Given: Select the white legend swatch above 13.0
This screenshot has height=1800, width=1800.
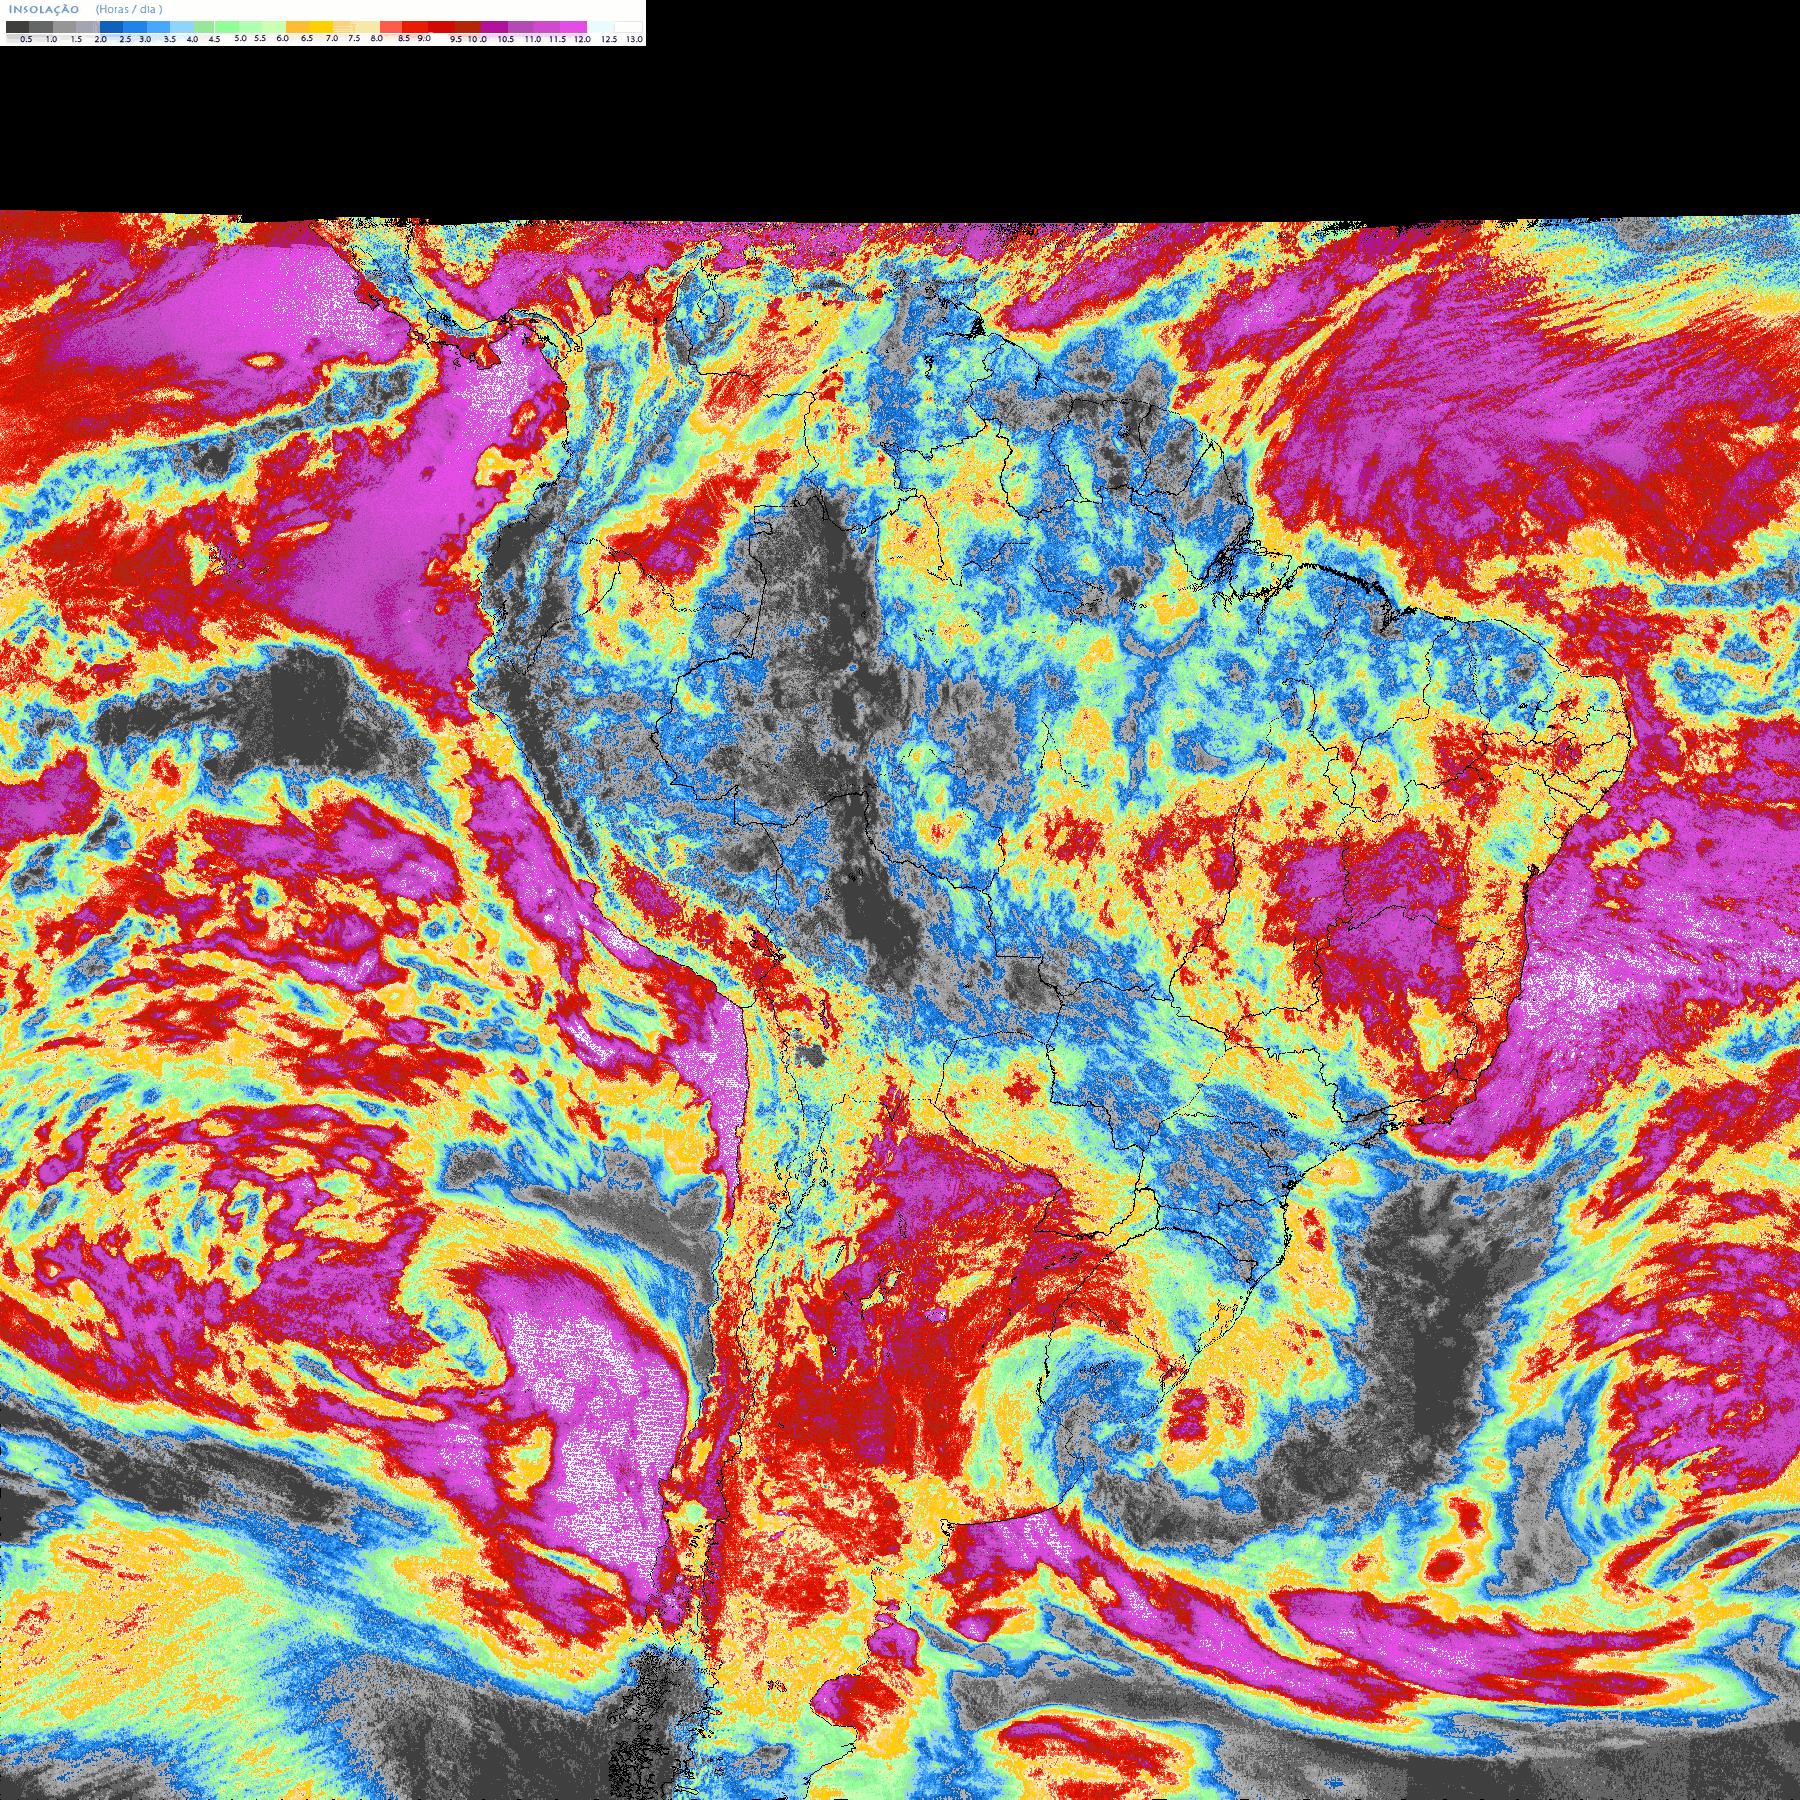Looking at the screenshot, I should (628, 27).
